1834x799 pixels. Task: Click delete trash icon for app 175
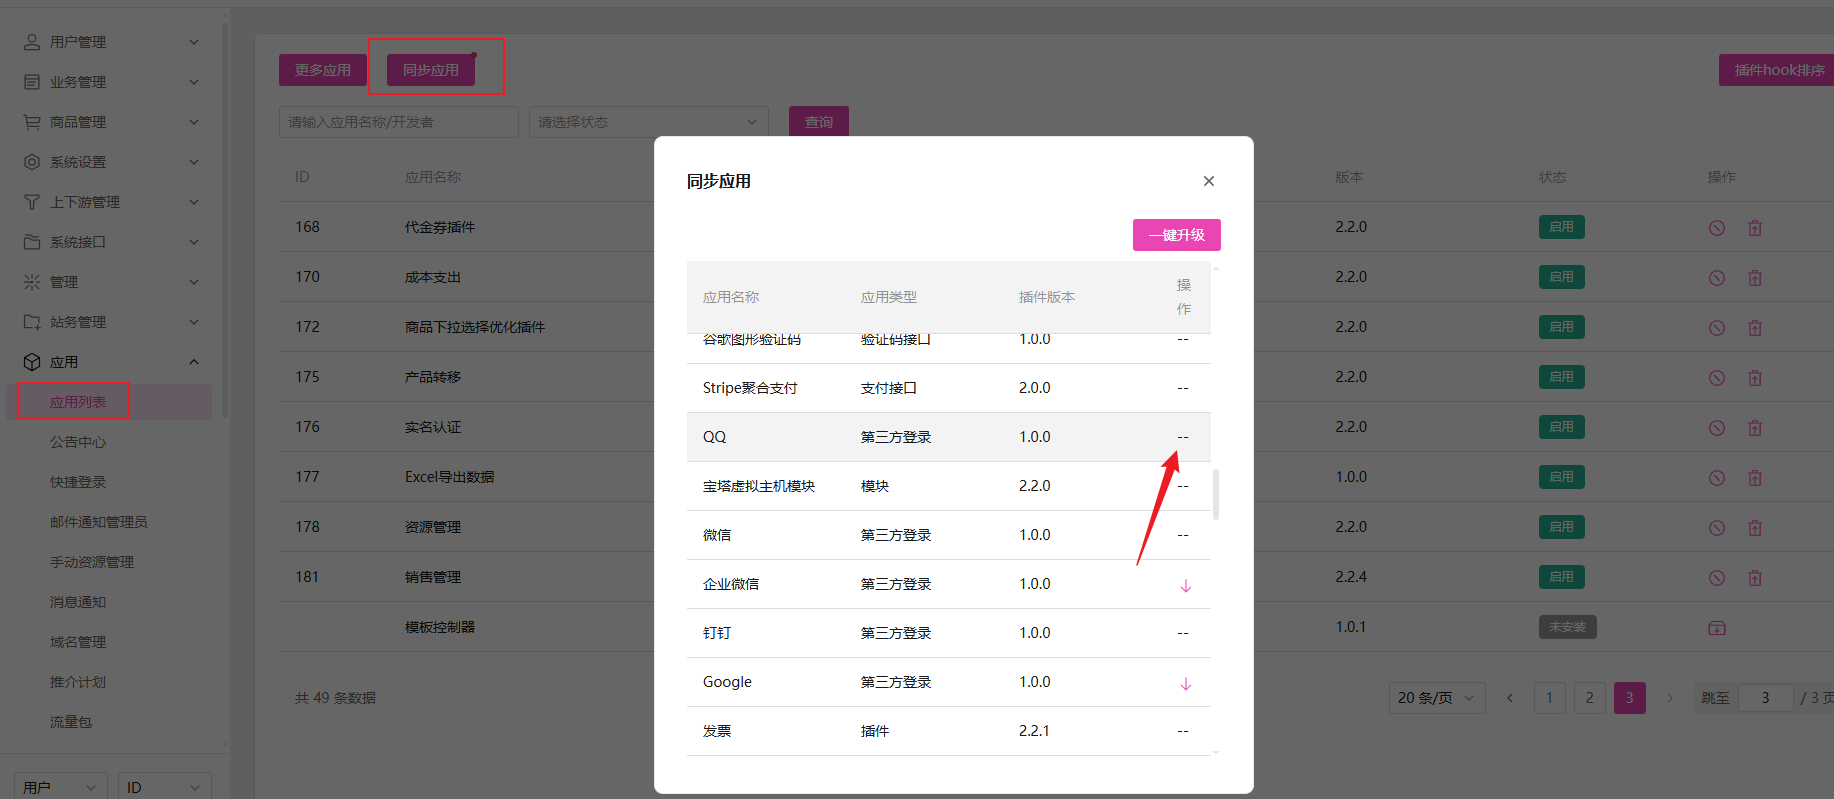[x=1754, y=378]
